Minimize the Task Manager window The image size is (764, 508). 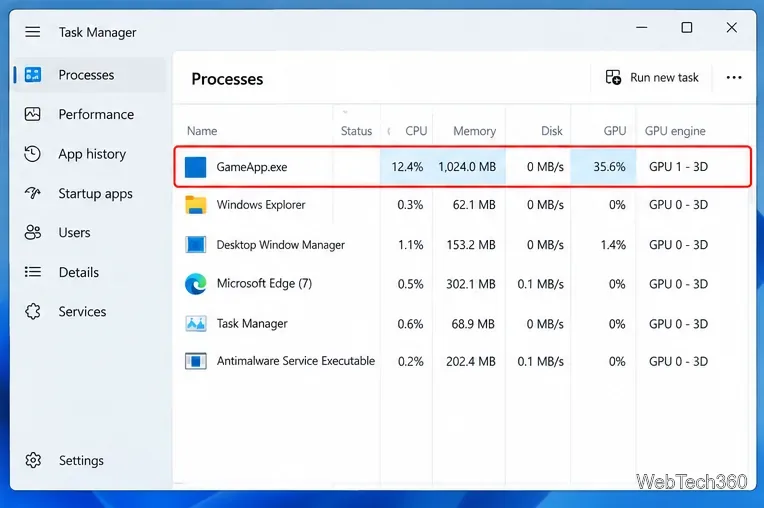coord(642,28)
